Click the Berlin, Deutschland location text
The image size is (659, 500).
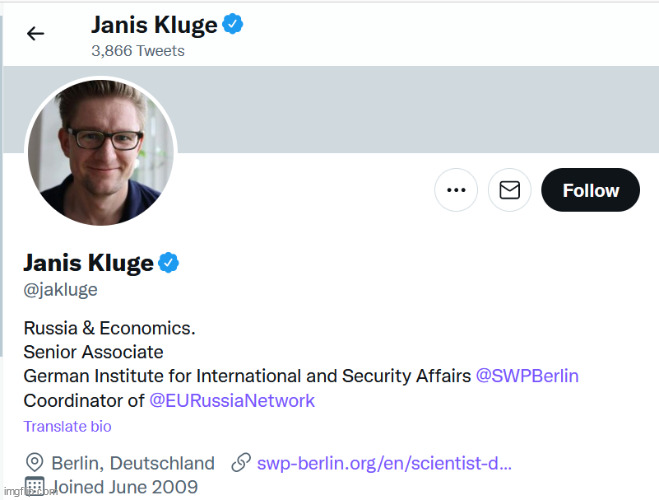point(133,463)
